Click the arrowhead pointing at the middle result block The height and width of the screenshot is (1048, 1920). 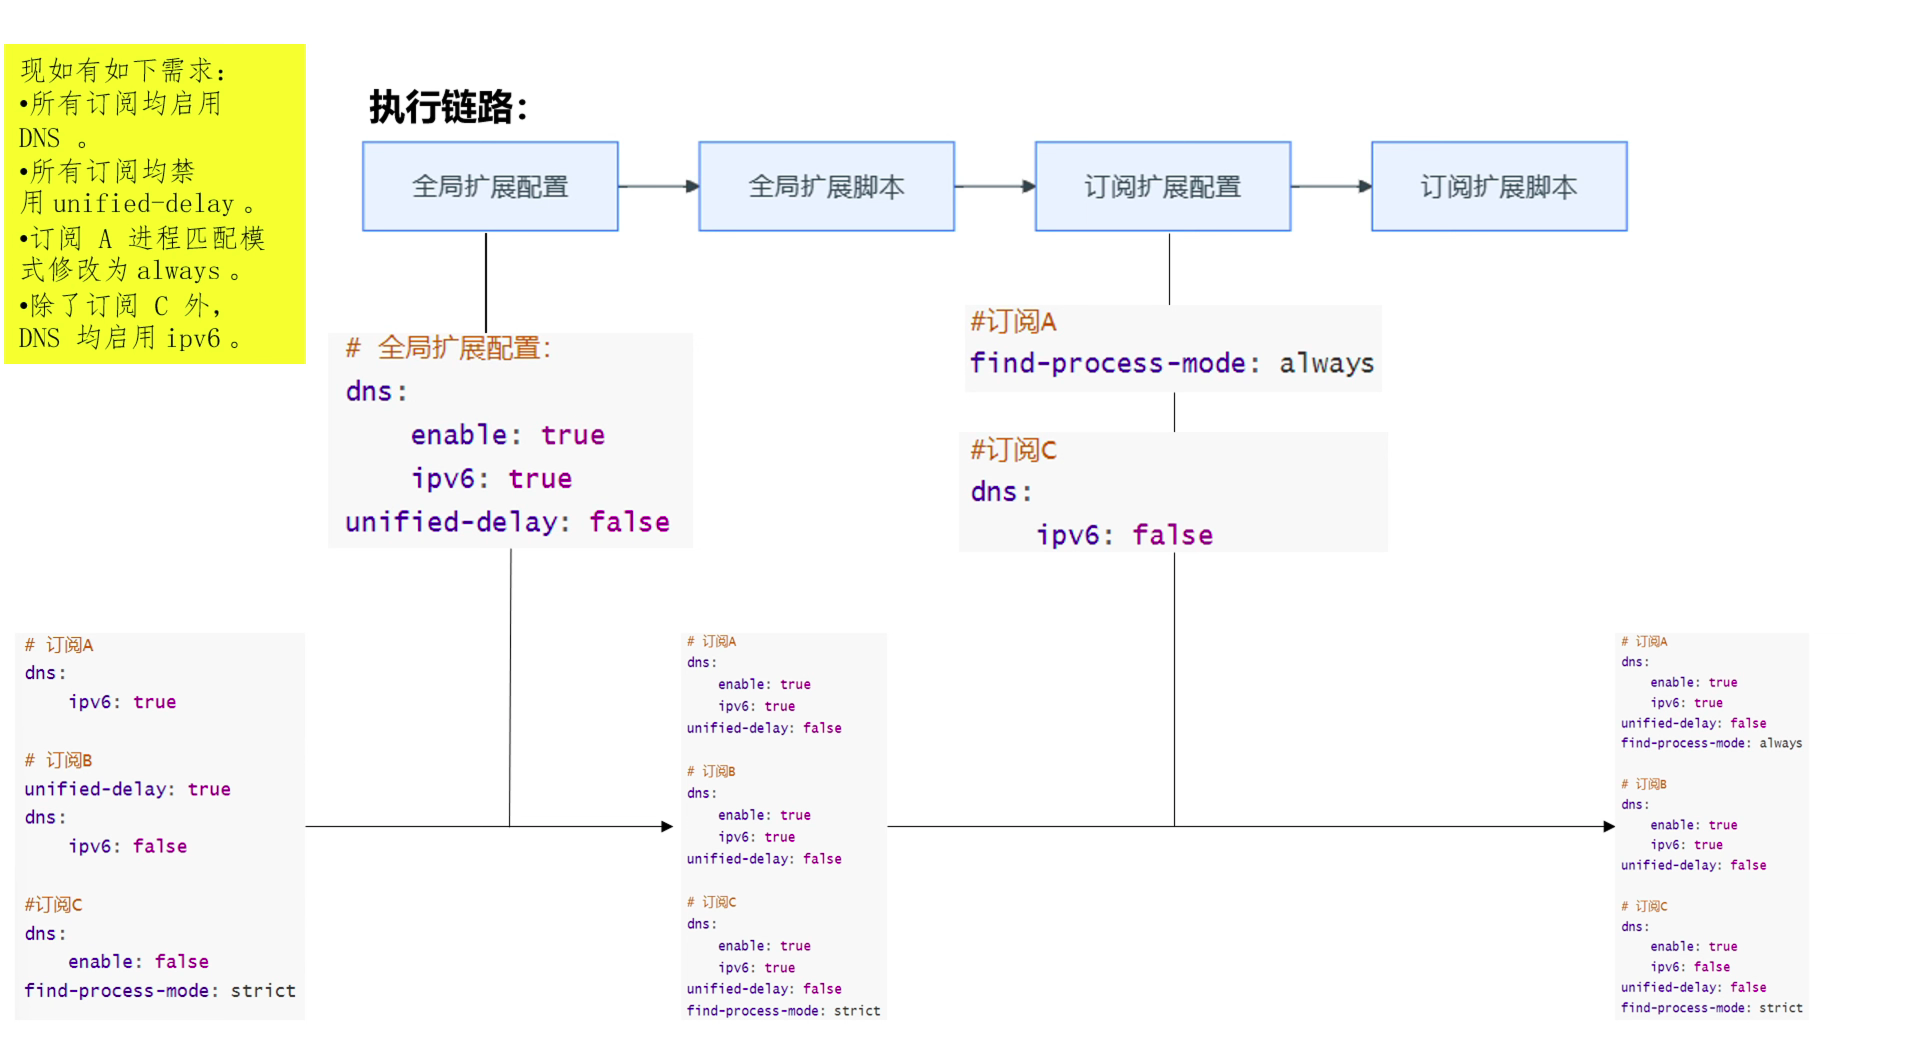[x=667, y=826]
